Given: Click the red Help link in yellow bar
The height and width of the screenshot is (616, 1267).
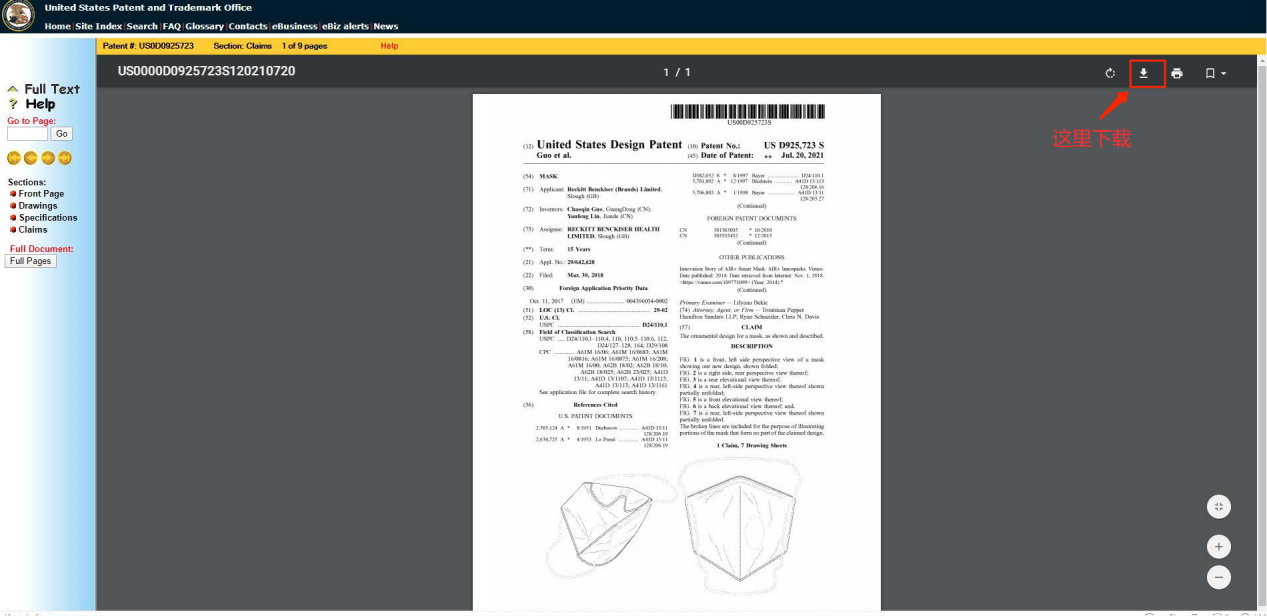Looking at the screenshot, I should (389, 46).
